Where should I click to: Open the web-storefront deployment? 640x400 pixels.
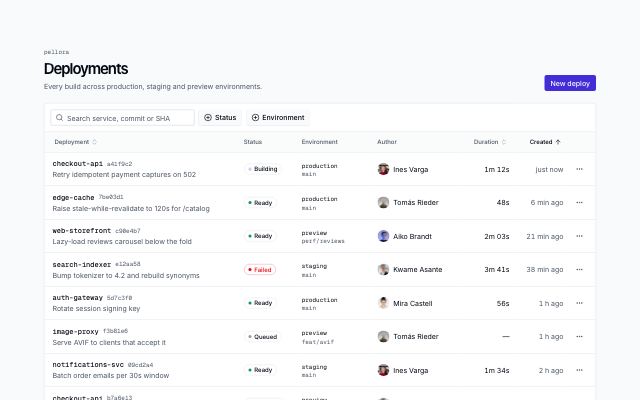tap(82, 231)
